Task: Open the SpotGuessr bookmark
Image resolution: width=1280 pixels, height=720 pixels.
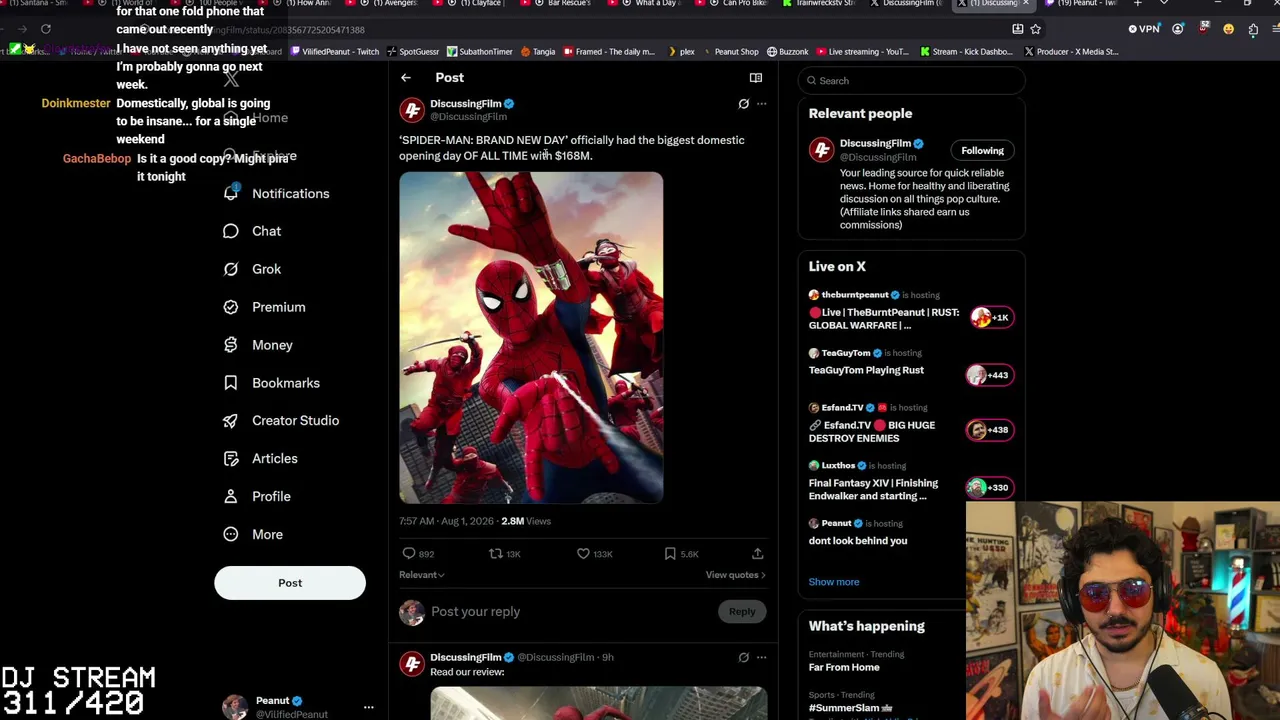Action: tap(414, 52)
